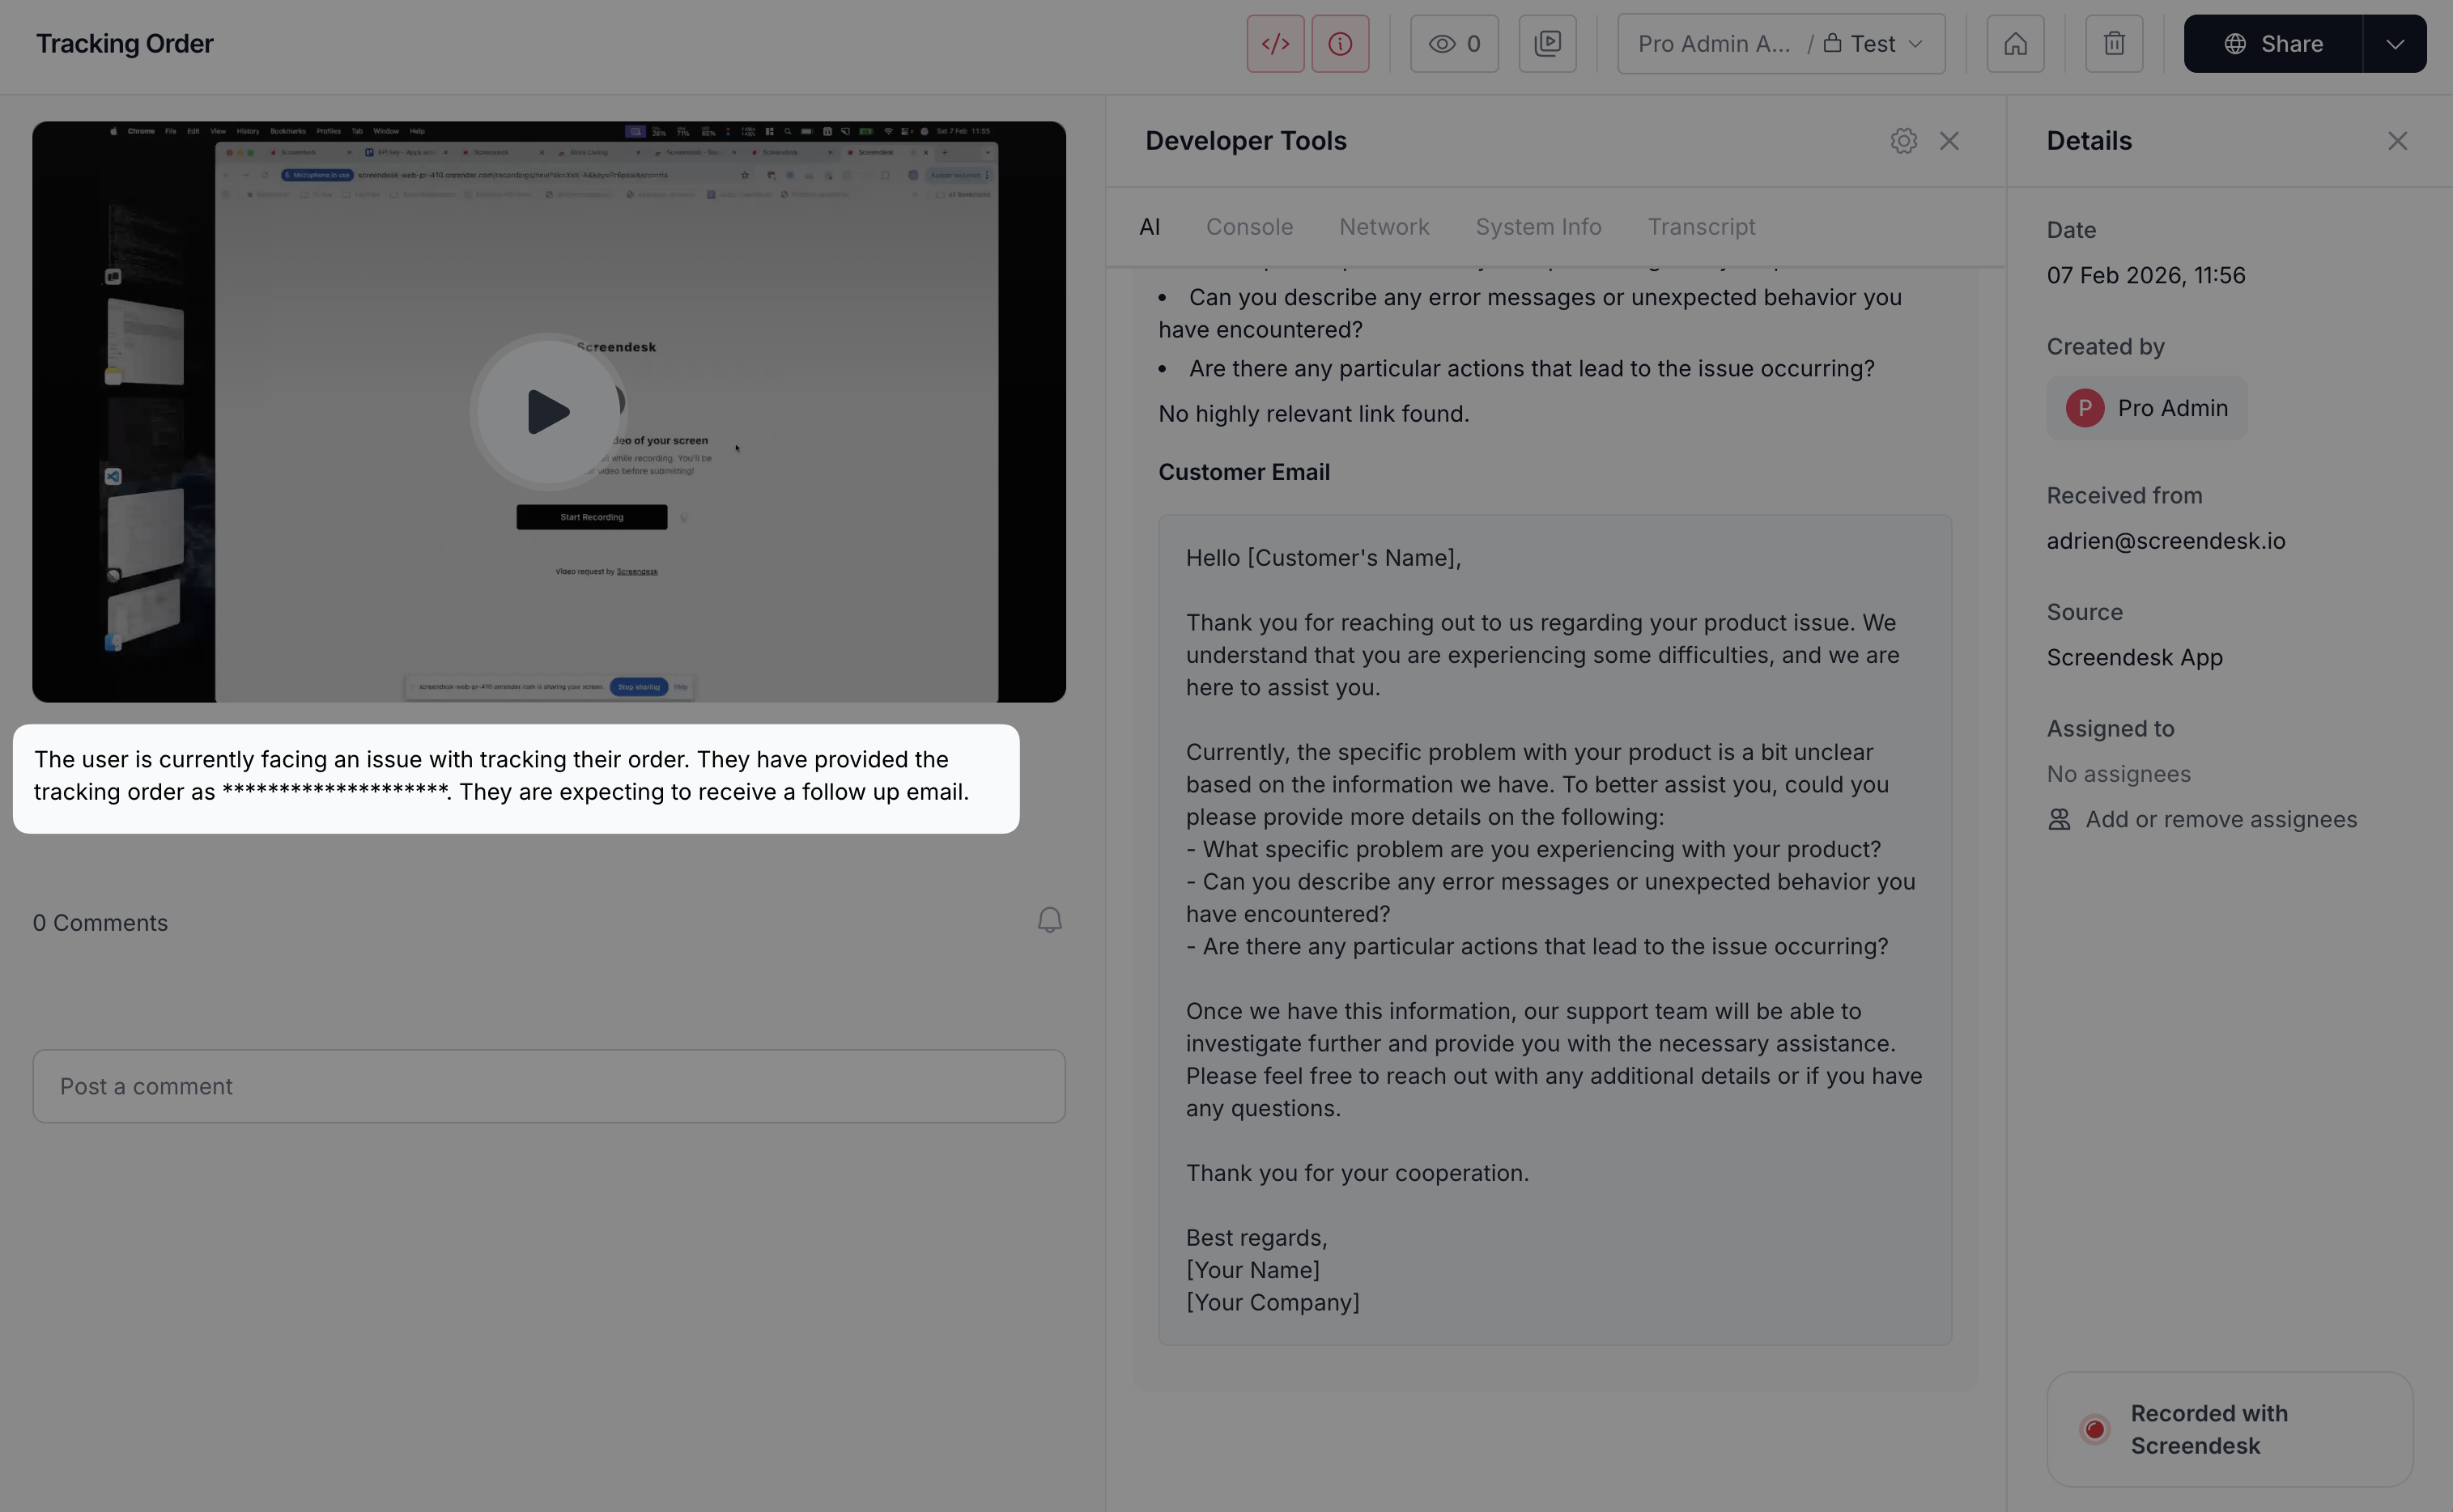Delete recording with trash icon
This screenshot has width=2453, height=1512.
[x=2114, y=44]
